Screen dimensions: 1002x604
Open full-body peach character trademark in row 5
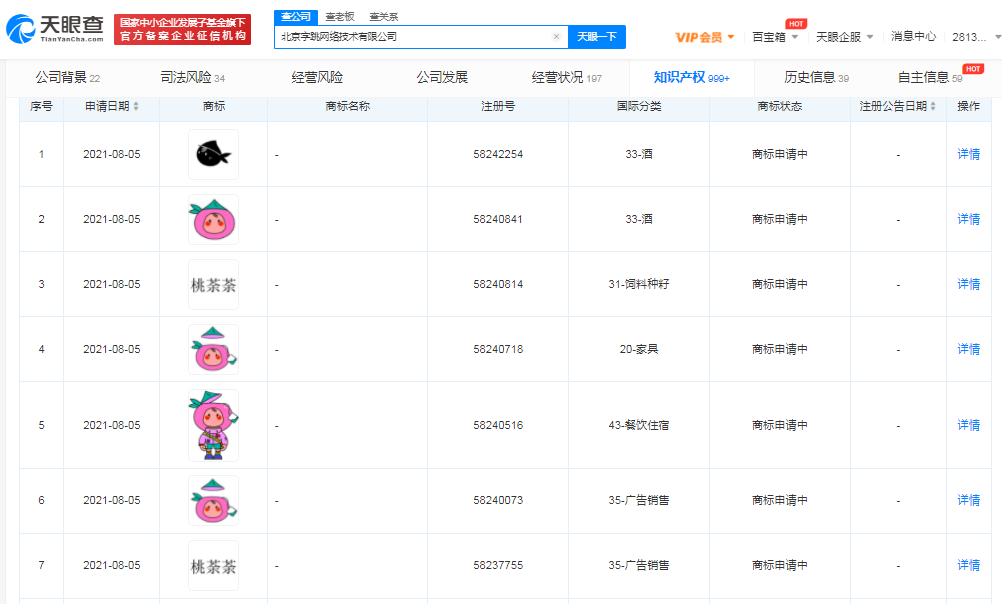click(213, 425)
